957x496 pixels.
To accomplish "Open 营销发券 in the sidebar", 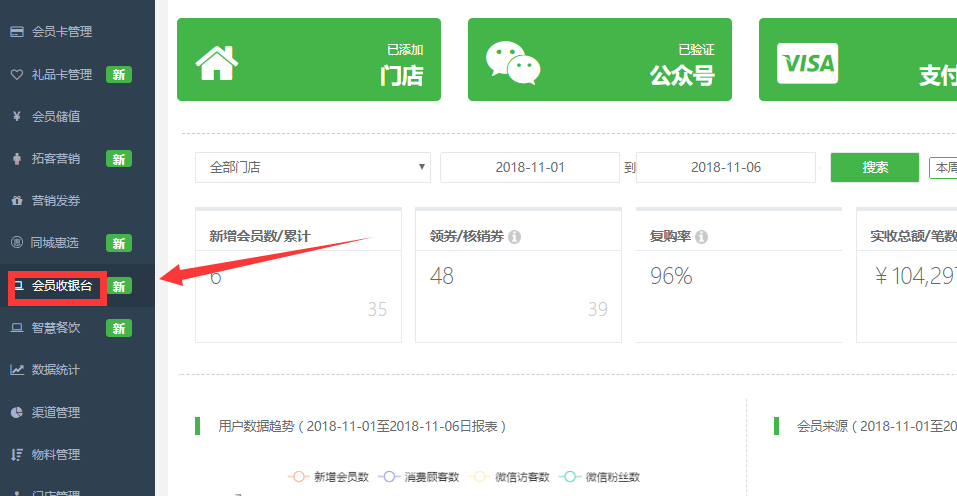I will coord(56,201).
